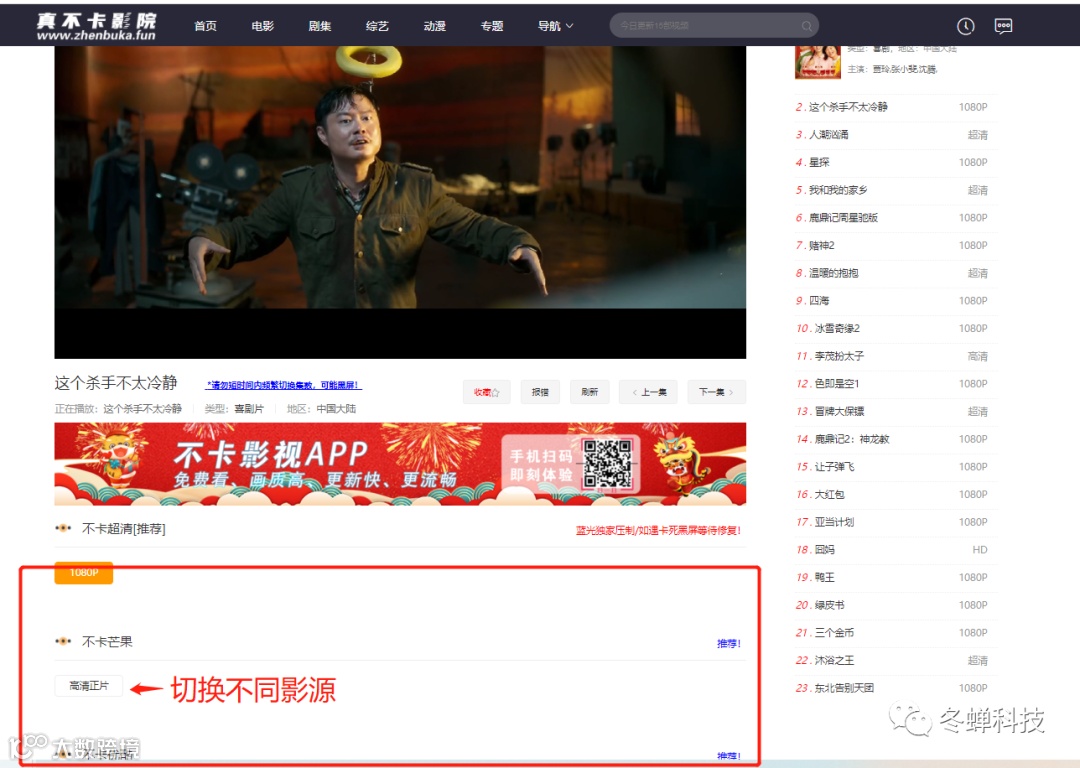Image resolution: width=1080 pixels, height=768 pixels.
Task: Go to 下一集 next episode
Action: tap(716, 392)
